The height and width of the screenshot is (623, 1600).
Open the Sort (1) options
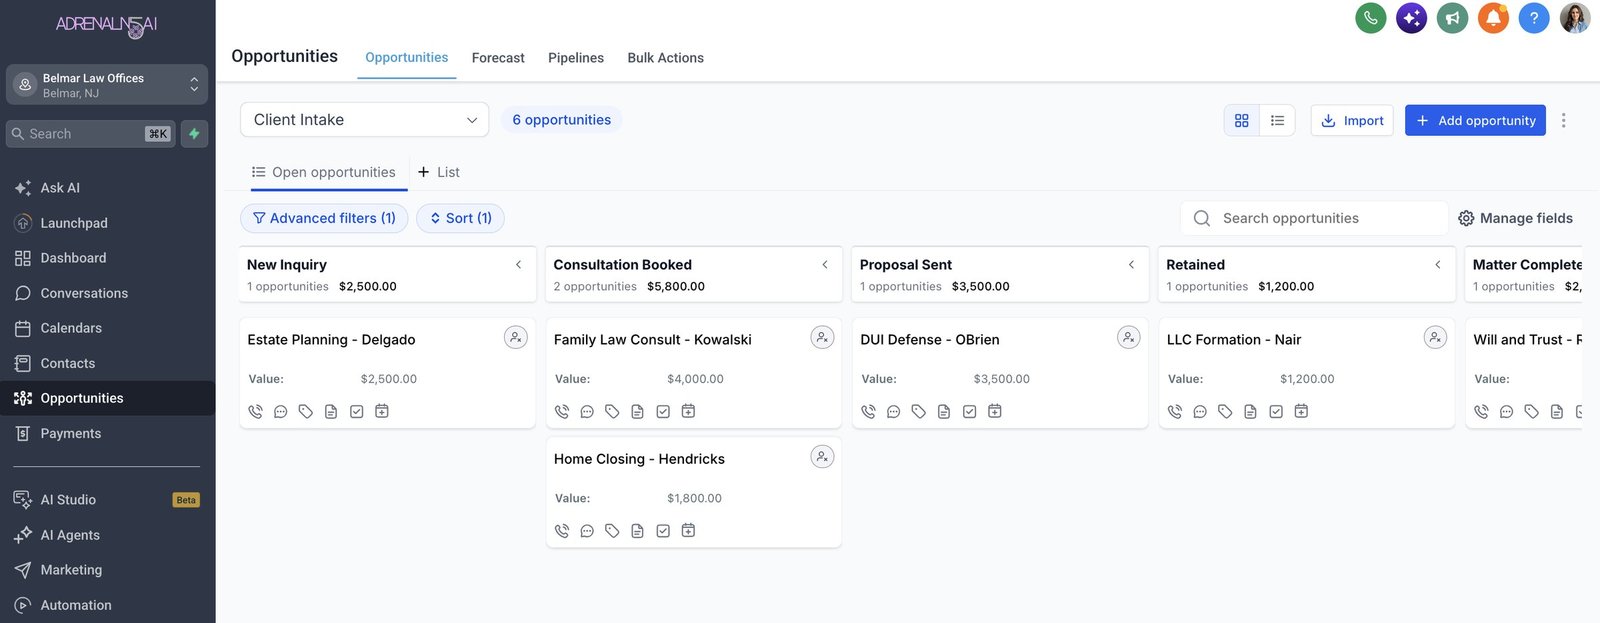click(x=460, y=218)
